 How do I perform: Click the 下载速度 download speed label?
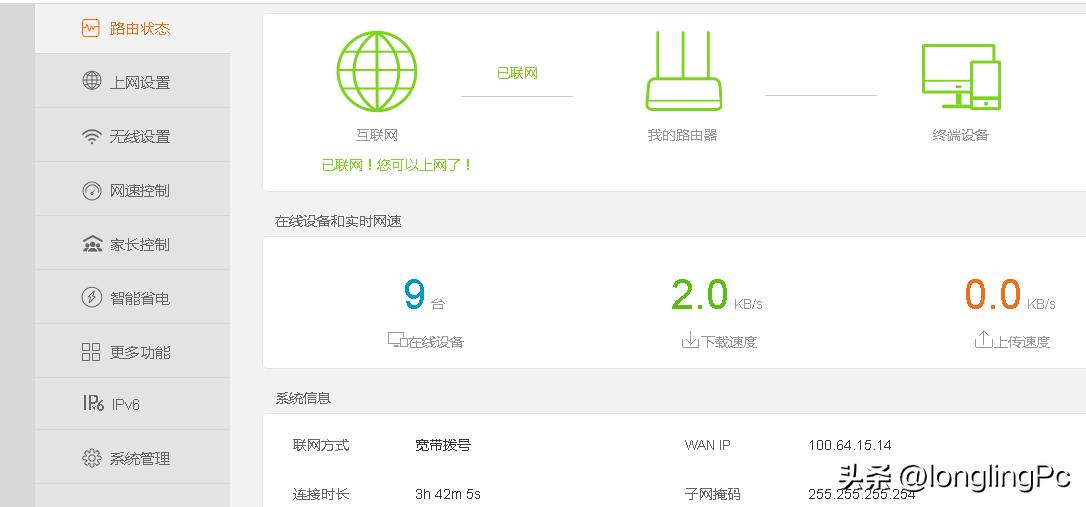(x=719, y=341)
